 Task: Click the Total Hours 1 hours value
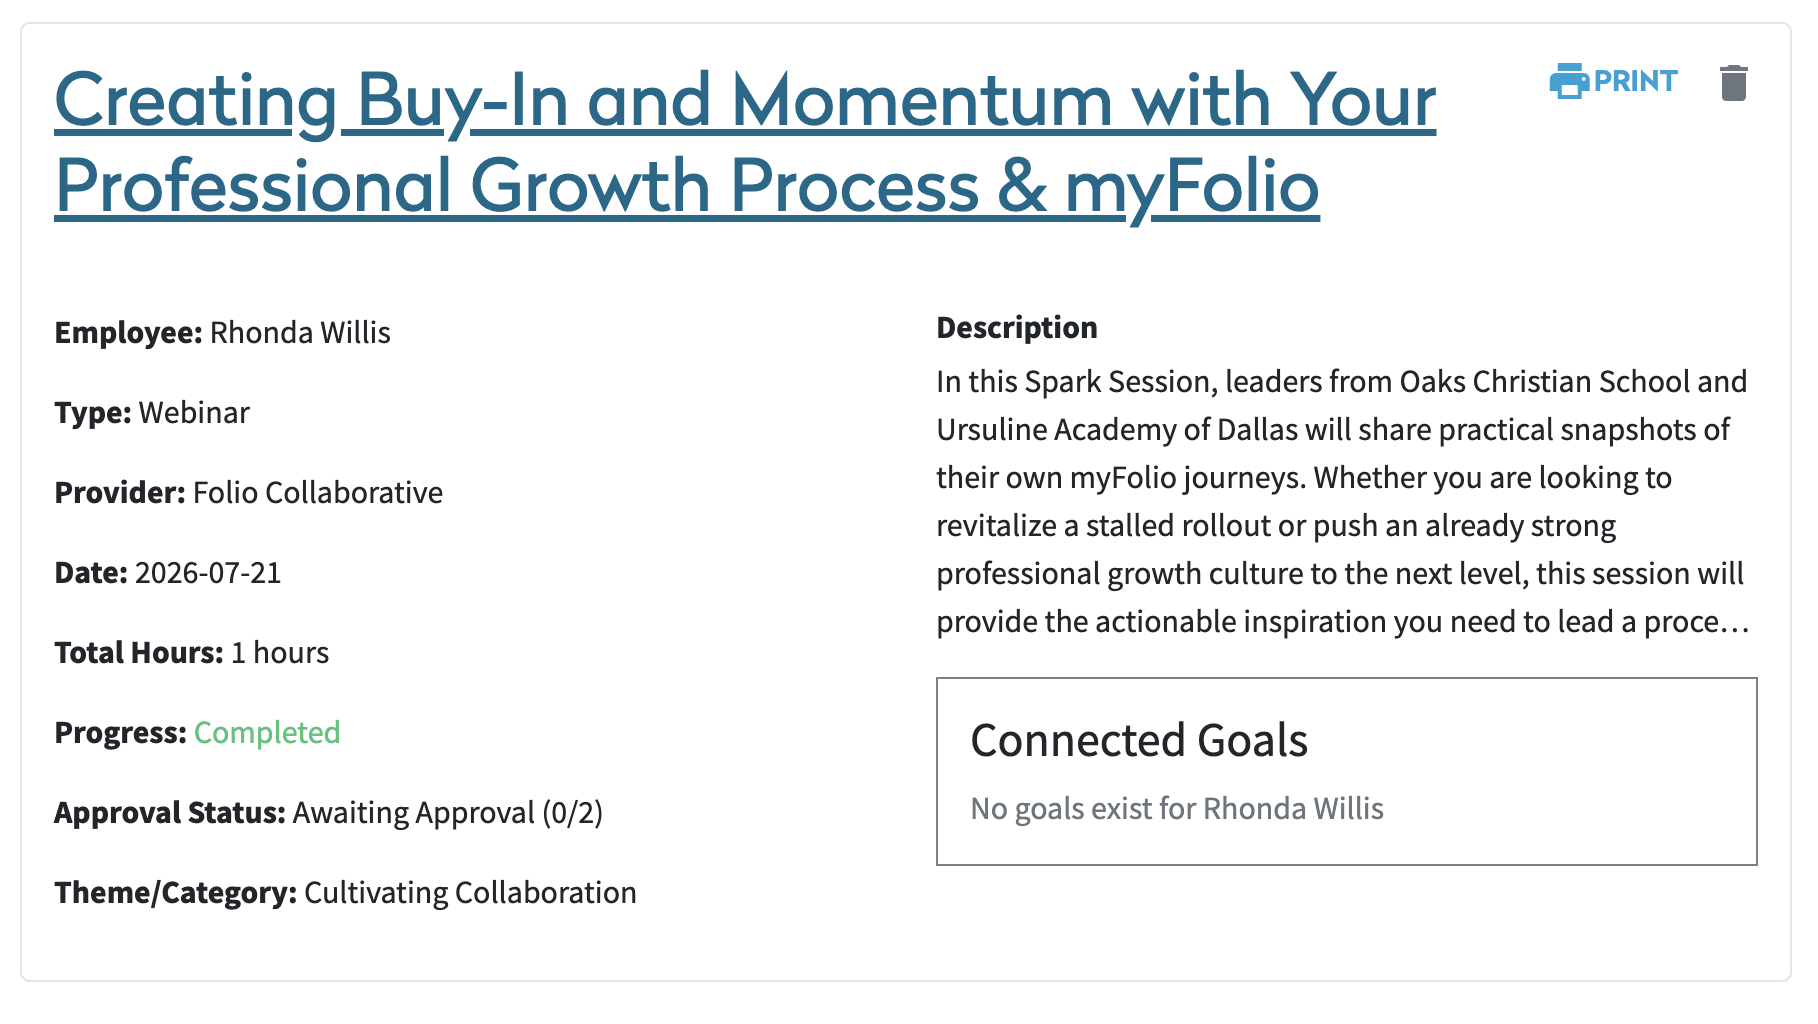(x=280, y=652)
